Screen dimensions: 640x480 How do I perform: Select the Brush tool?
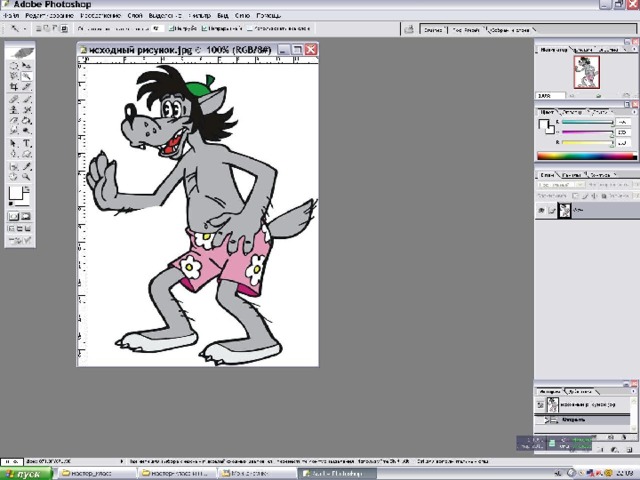coord(27,99)
